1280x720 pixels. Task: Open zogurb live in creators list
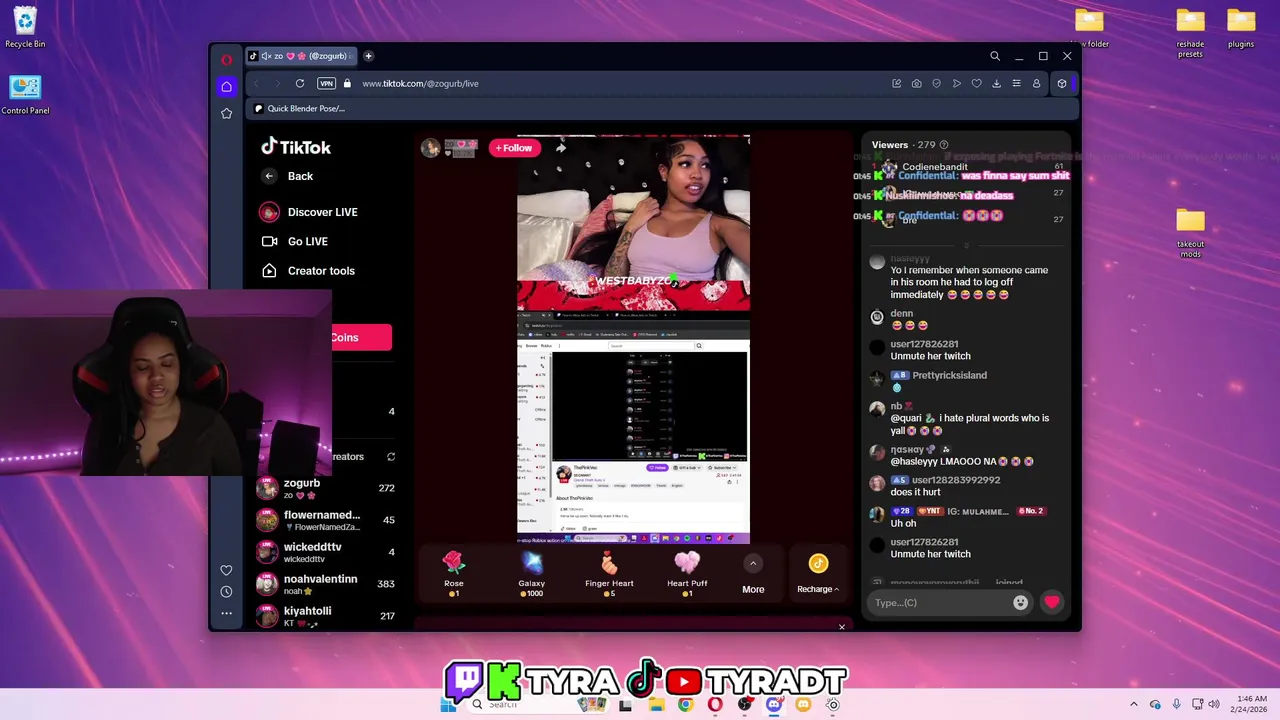tap(326, 488)
